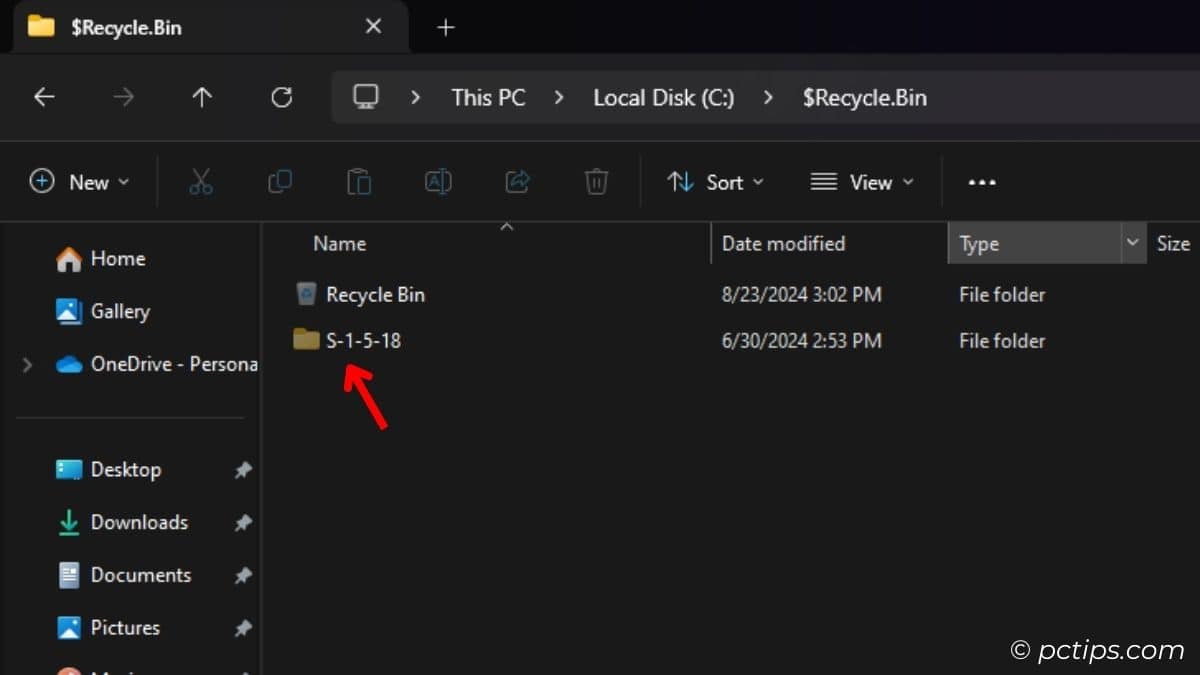
Task: Select Local Disk (C:) in address bar
Action: (663, 97)
